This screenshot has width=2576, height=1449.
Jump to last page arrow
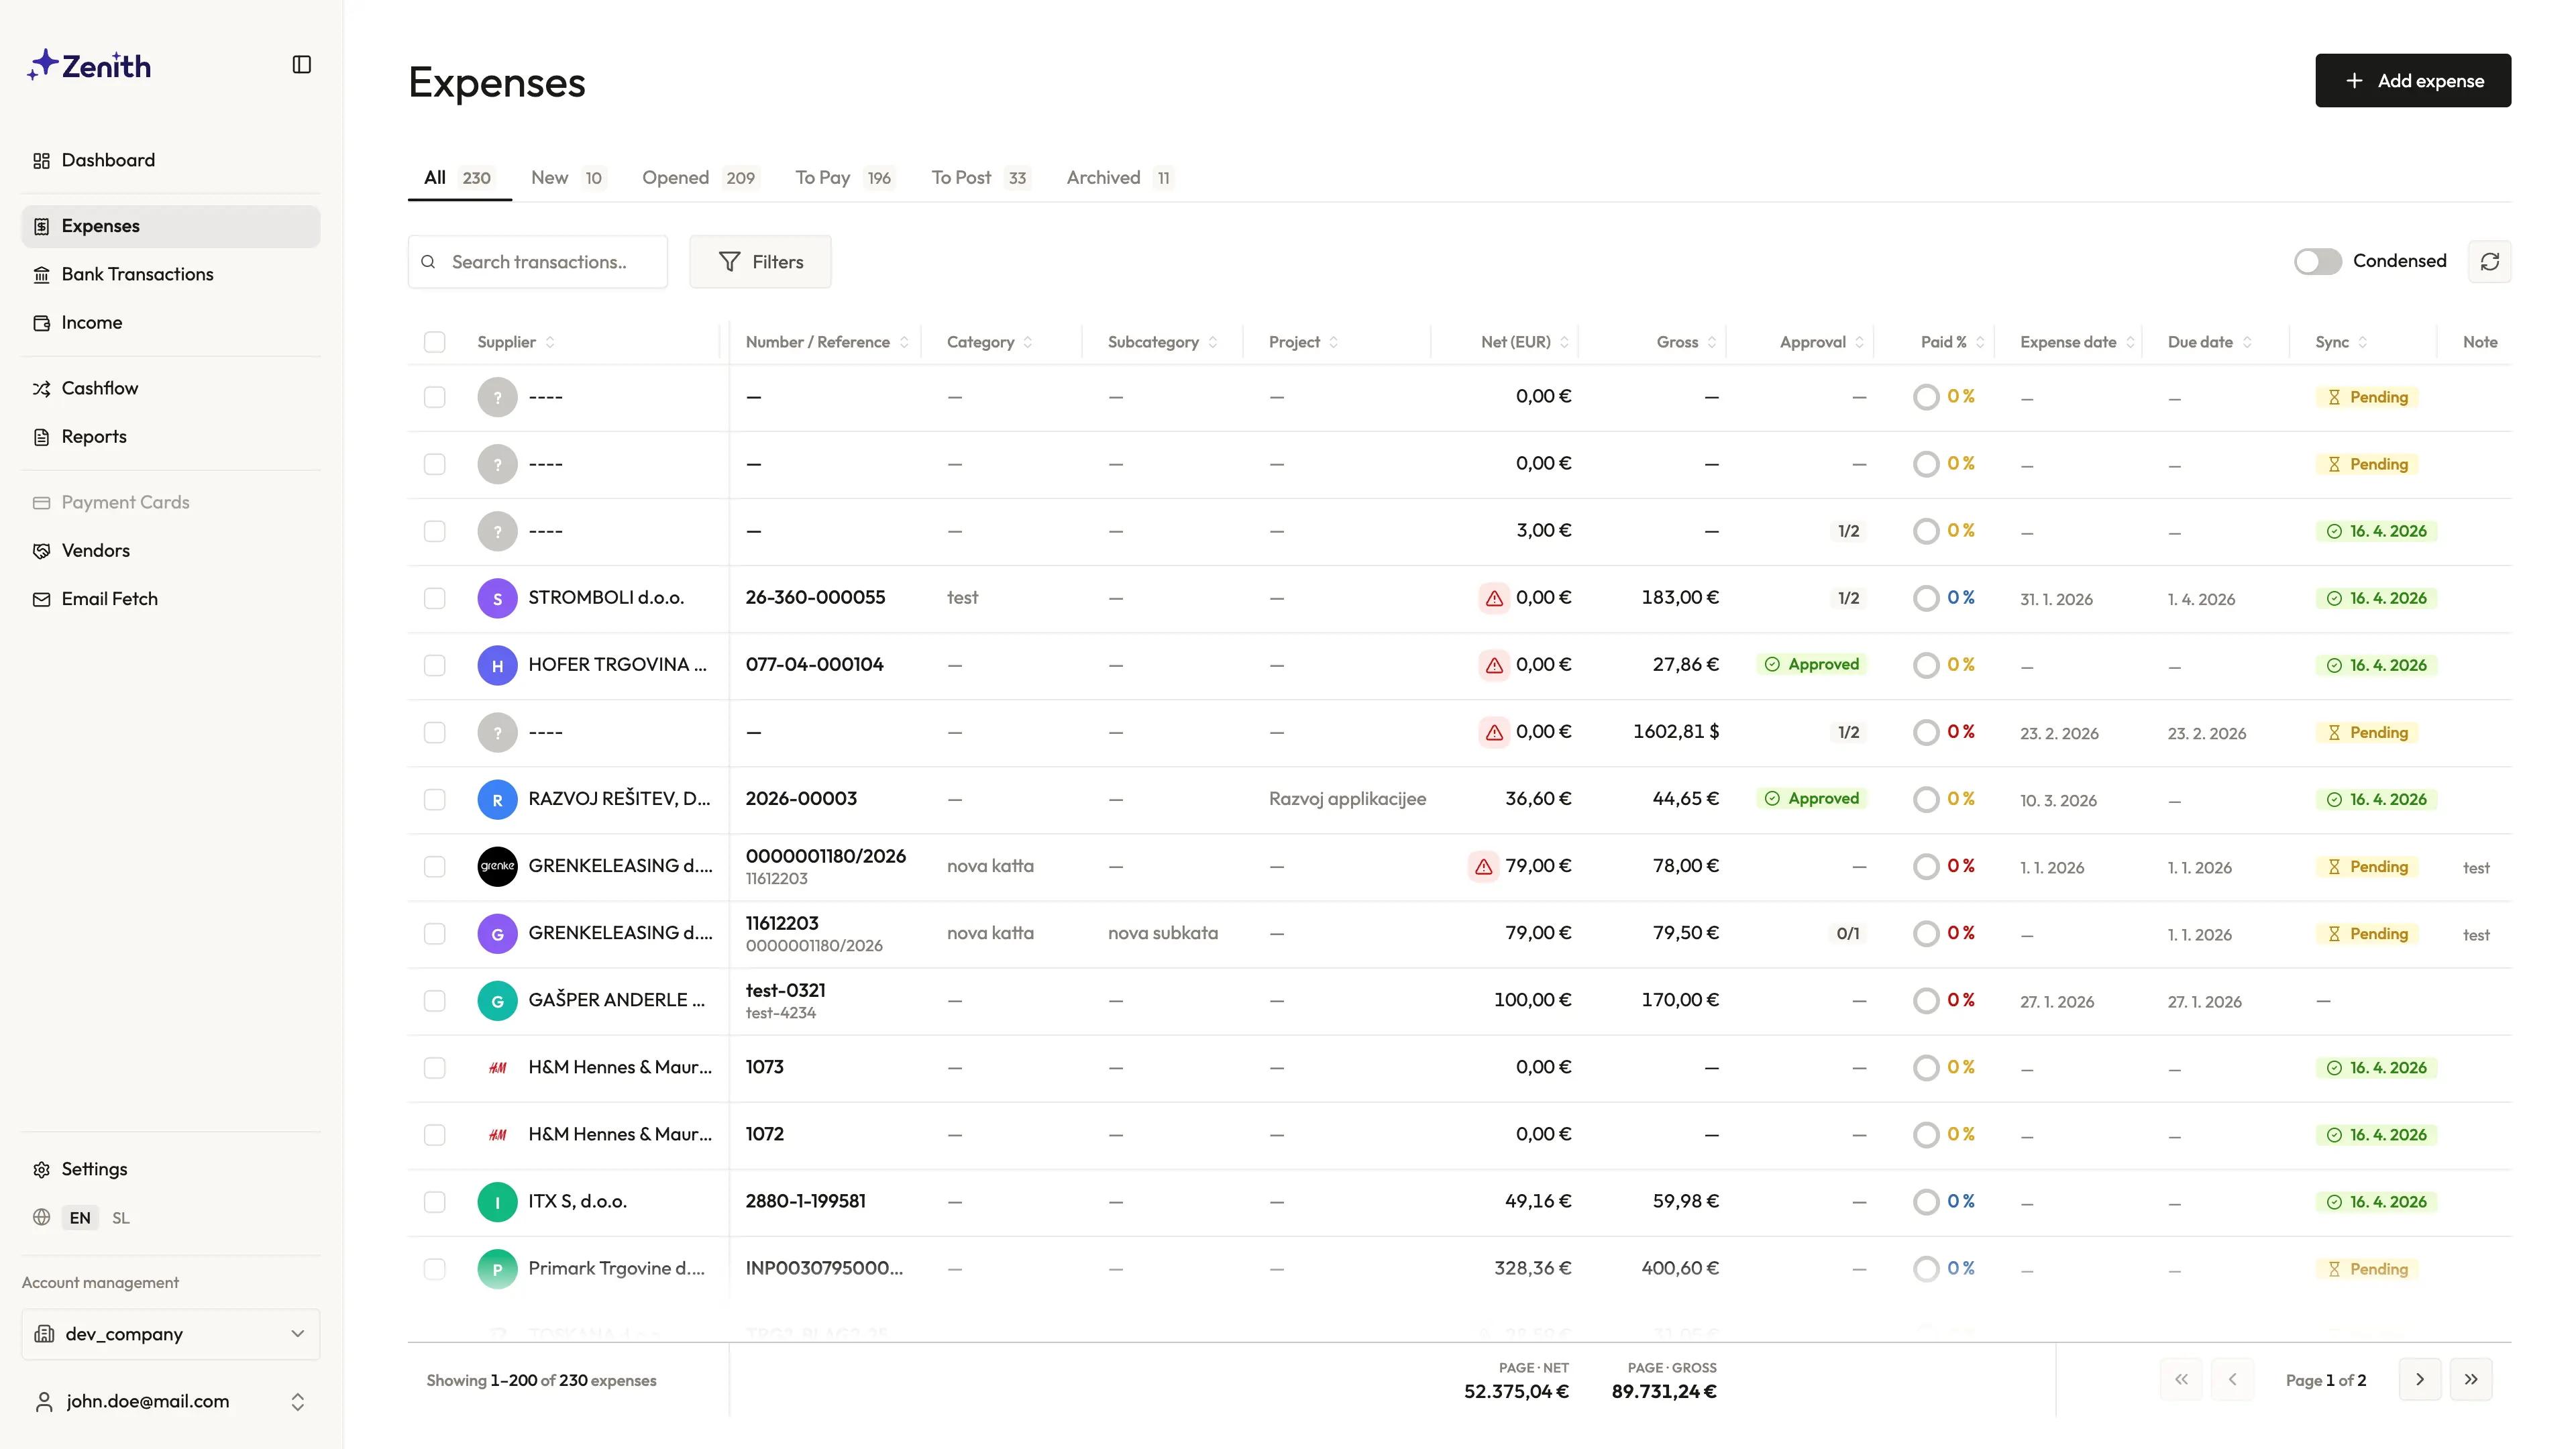[x=2471, y=1380]
